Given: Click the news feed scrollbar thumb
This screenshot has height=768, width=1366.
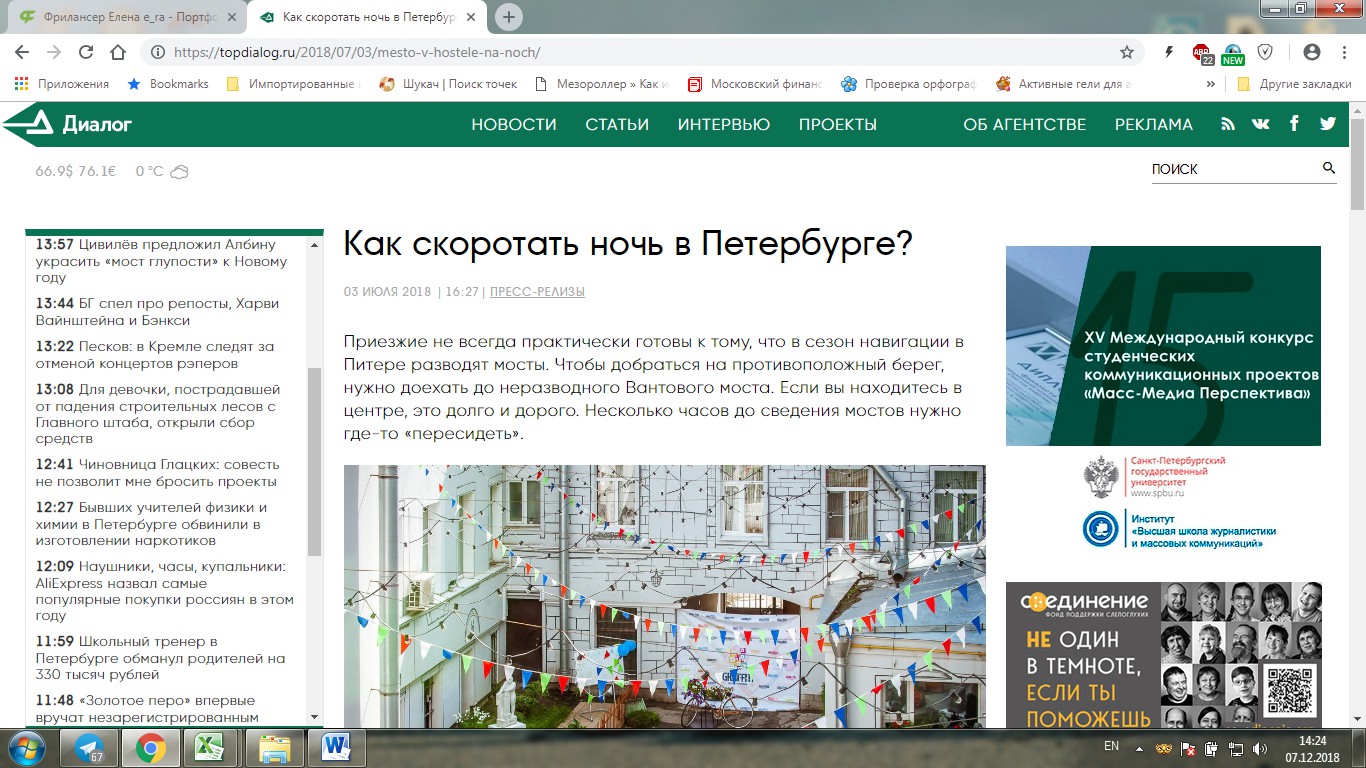Looking at the screenshot, I should [x=315, y=460].
